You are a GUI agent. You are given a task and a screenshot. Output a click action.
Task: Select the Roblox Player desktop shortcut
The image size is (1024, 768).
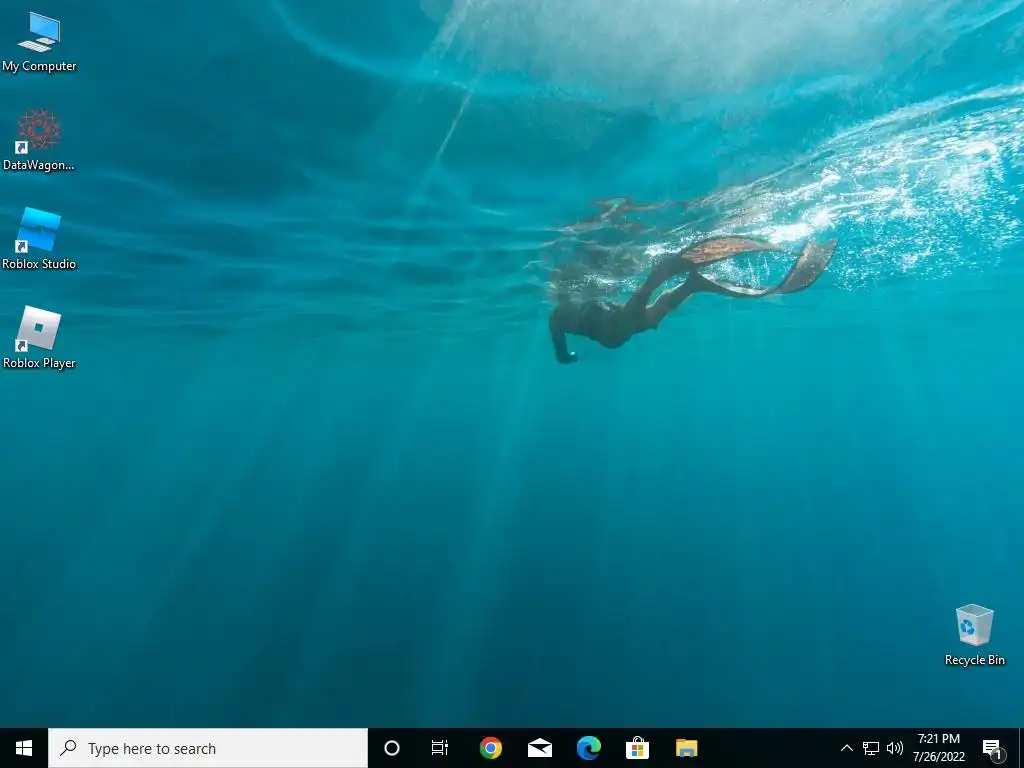tap(39, 338)
